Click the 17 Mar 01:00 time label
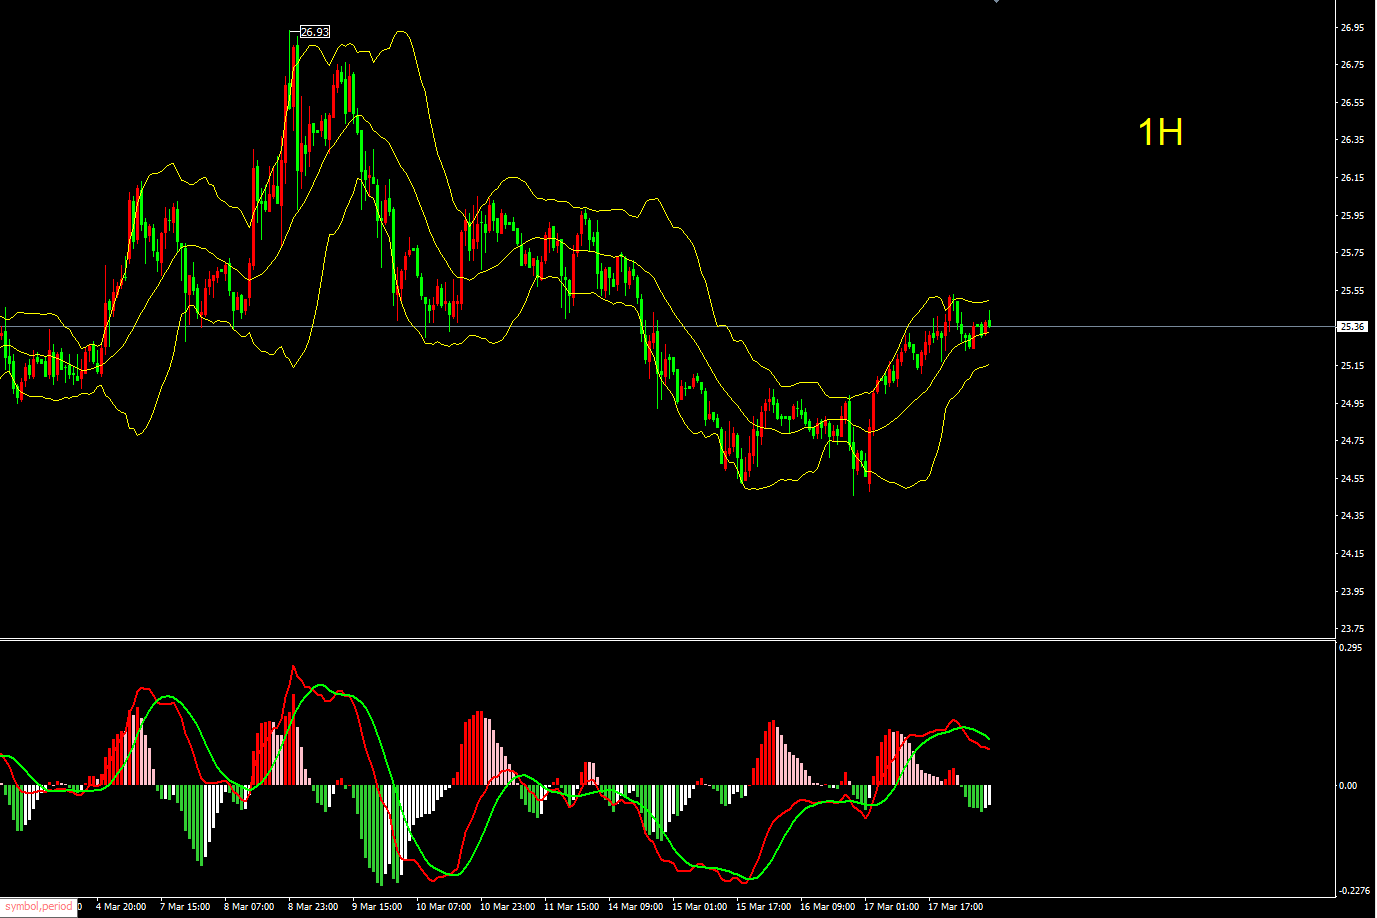Viewport: 1377px width, 918px height. 891,907
